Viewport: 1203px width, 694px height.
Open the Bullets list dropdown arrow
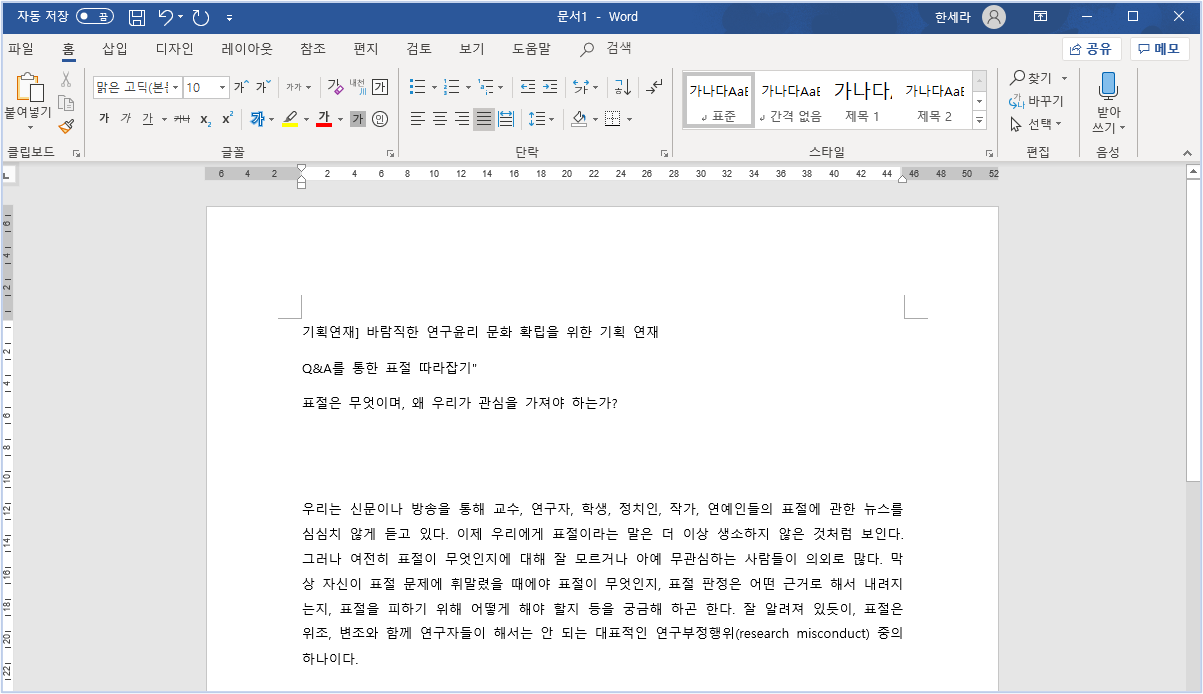tap(435, 87)
